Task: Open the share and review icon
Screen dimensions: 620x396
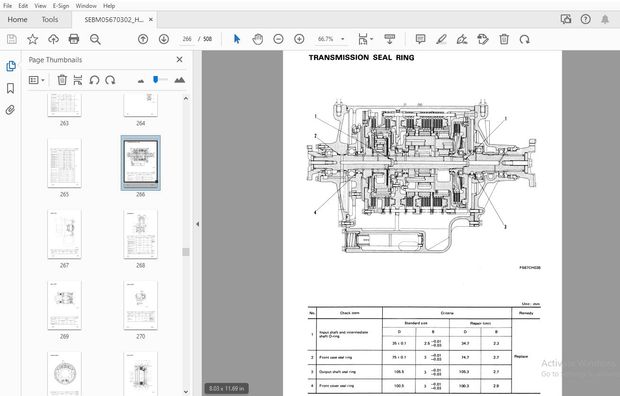Action: click(x=566, y=19)
